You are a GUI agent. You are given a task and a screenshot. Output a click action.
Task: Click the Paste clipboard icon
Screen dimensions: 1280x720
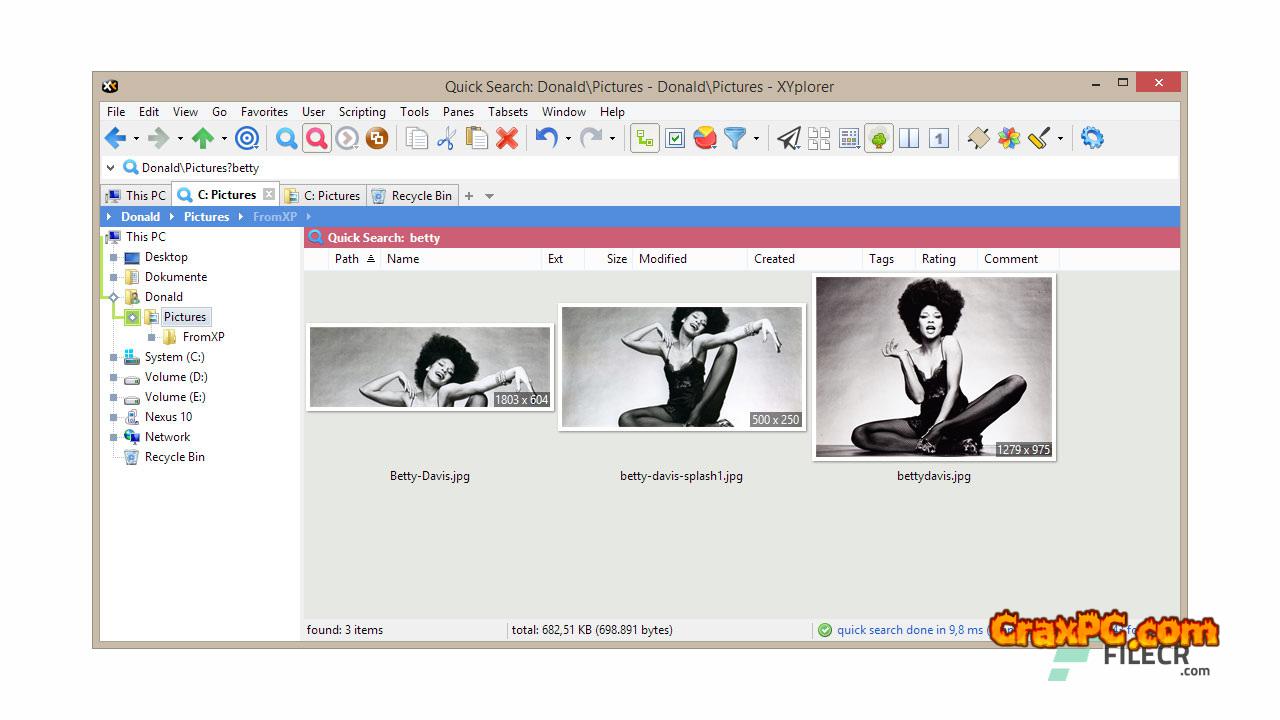coord(477,139)
